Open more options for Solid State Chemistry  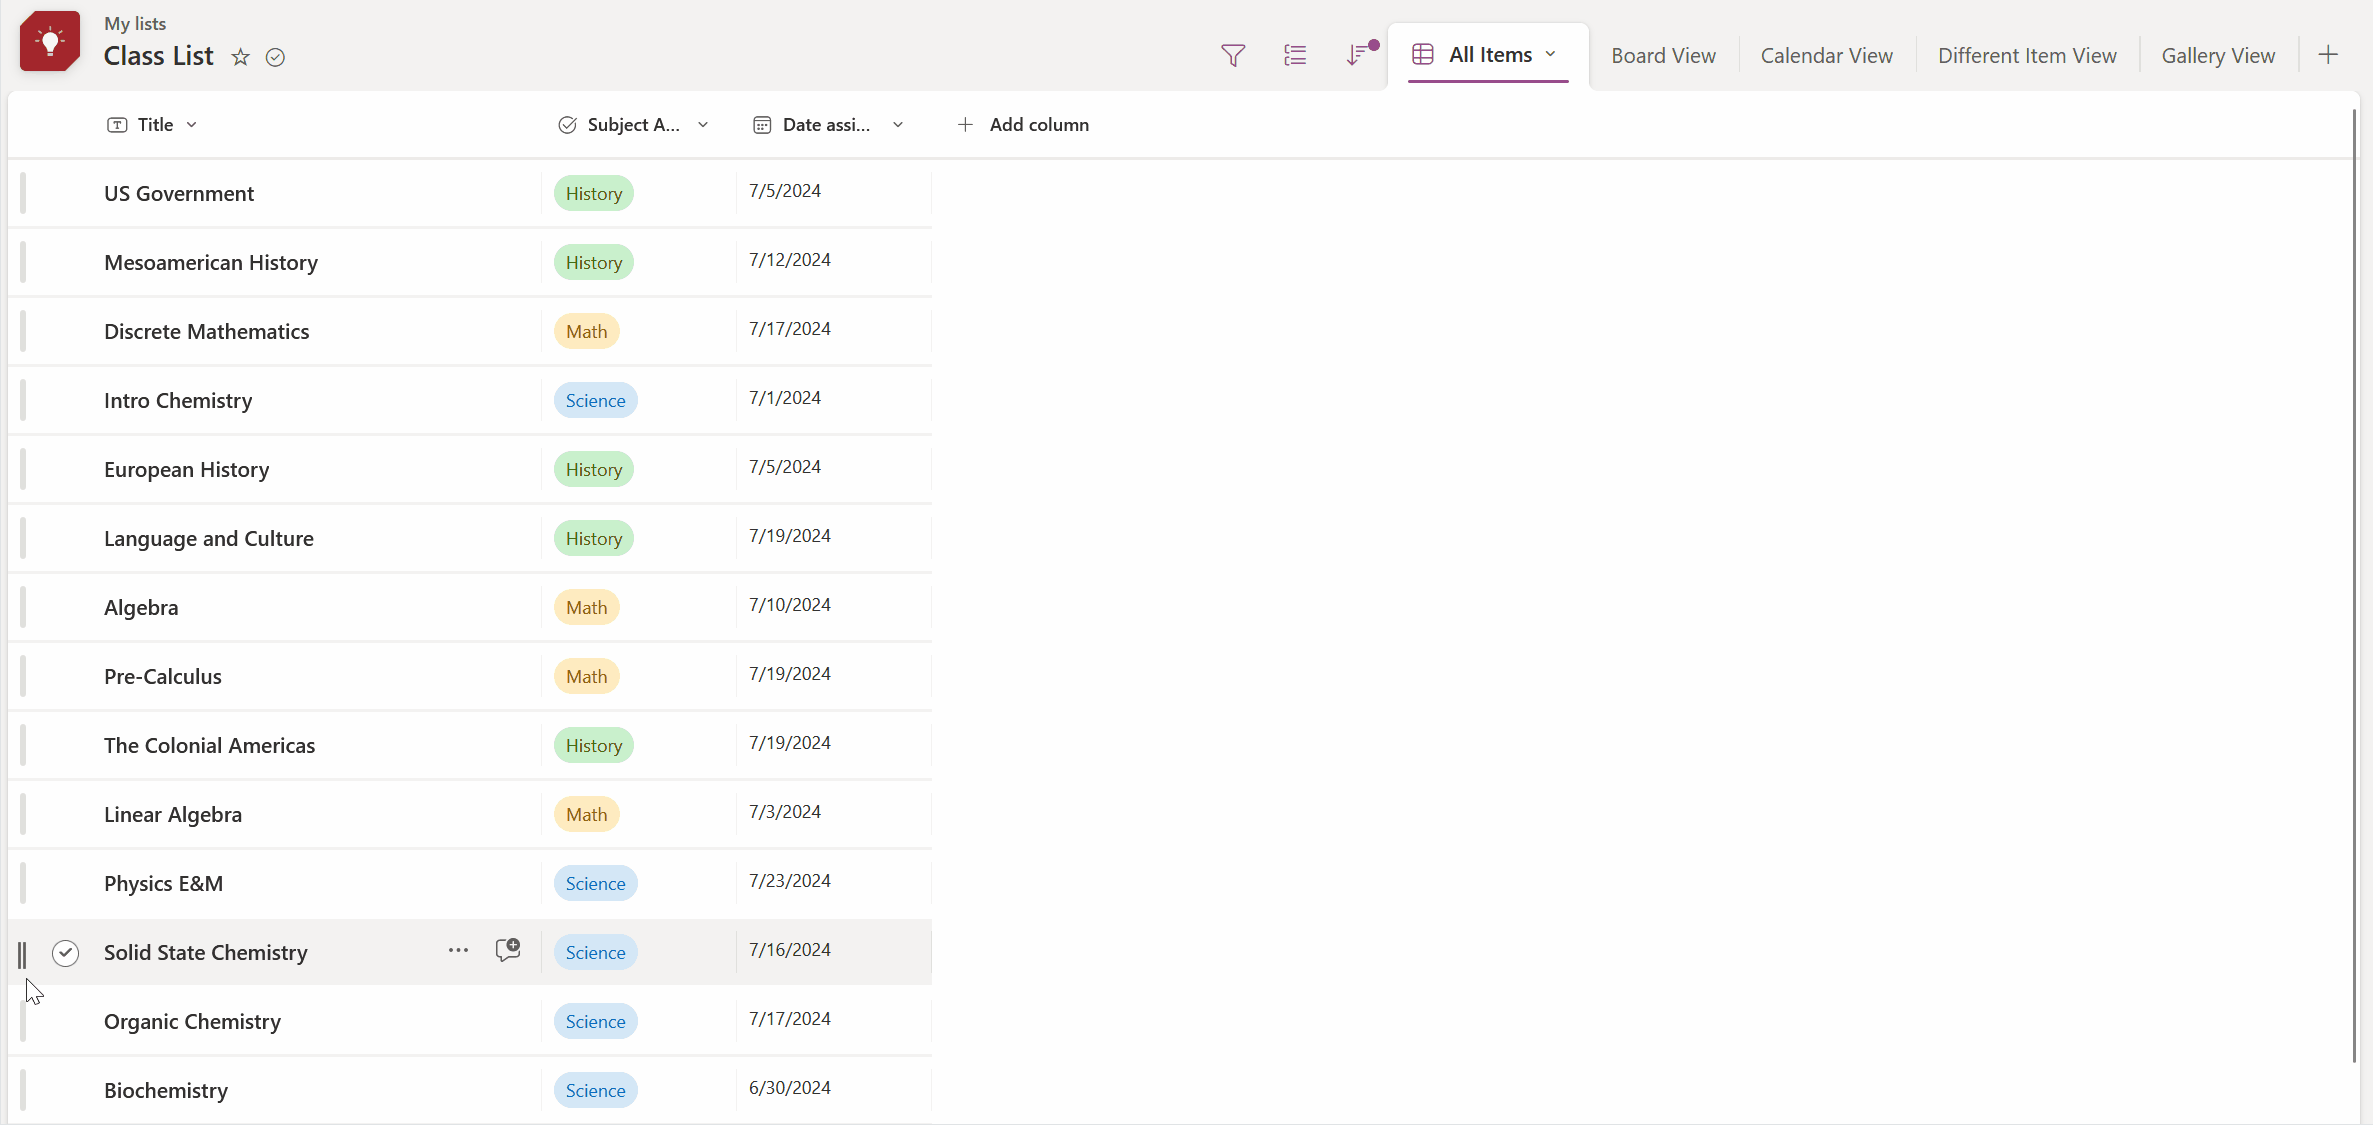point(458,950)
